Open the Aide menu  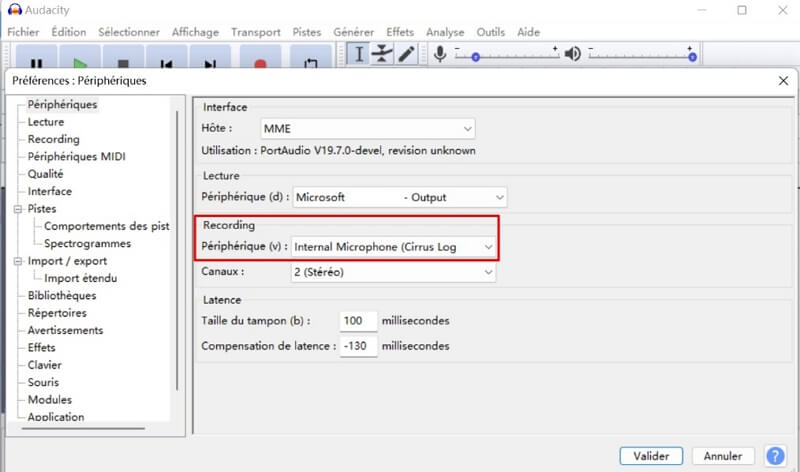pyautogui.click(x=529, y=32)
